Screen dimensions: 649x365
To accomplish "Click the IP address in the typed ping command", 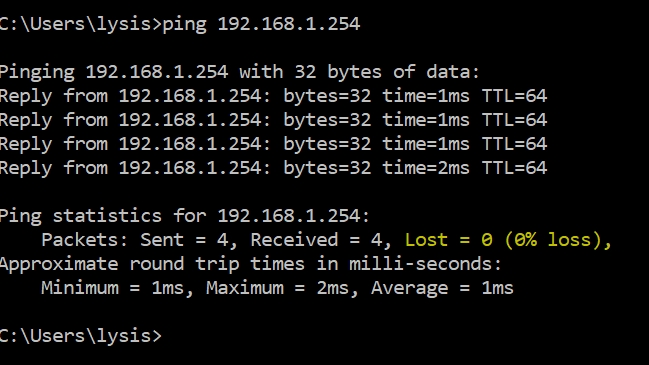I will tap(289, 24).
